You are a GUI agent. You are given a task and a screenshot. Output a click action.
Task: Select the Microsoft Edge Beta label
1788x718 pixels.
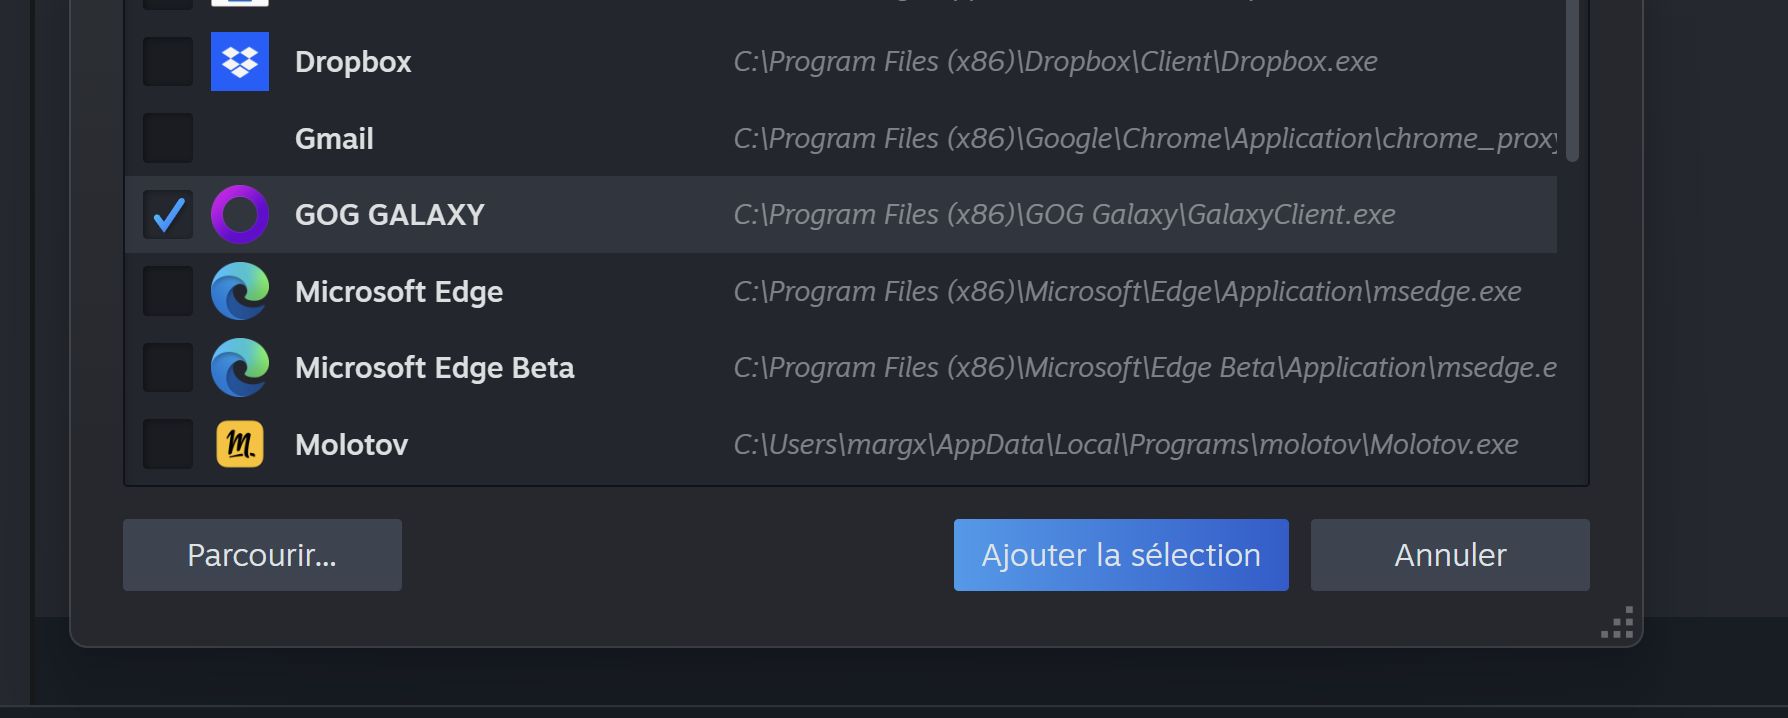435,368
